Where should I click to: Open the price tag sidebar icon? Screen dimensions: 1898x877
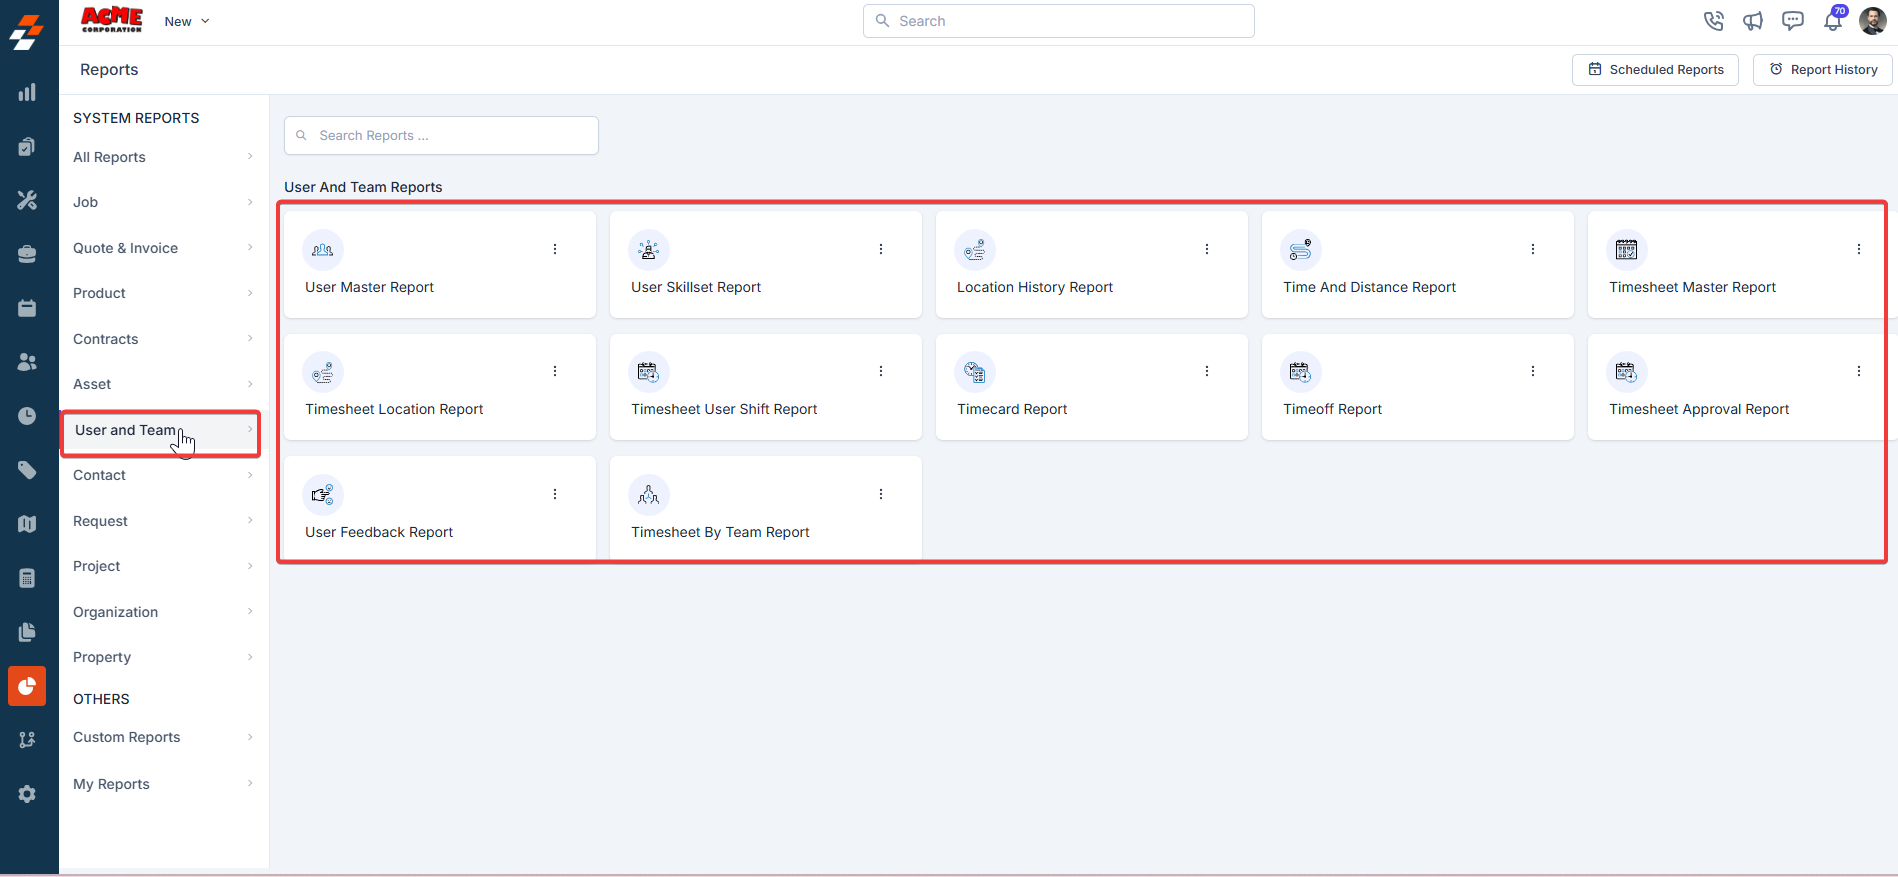(27, 470)
